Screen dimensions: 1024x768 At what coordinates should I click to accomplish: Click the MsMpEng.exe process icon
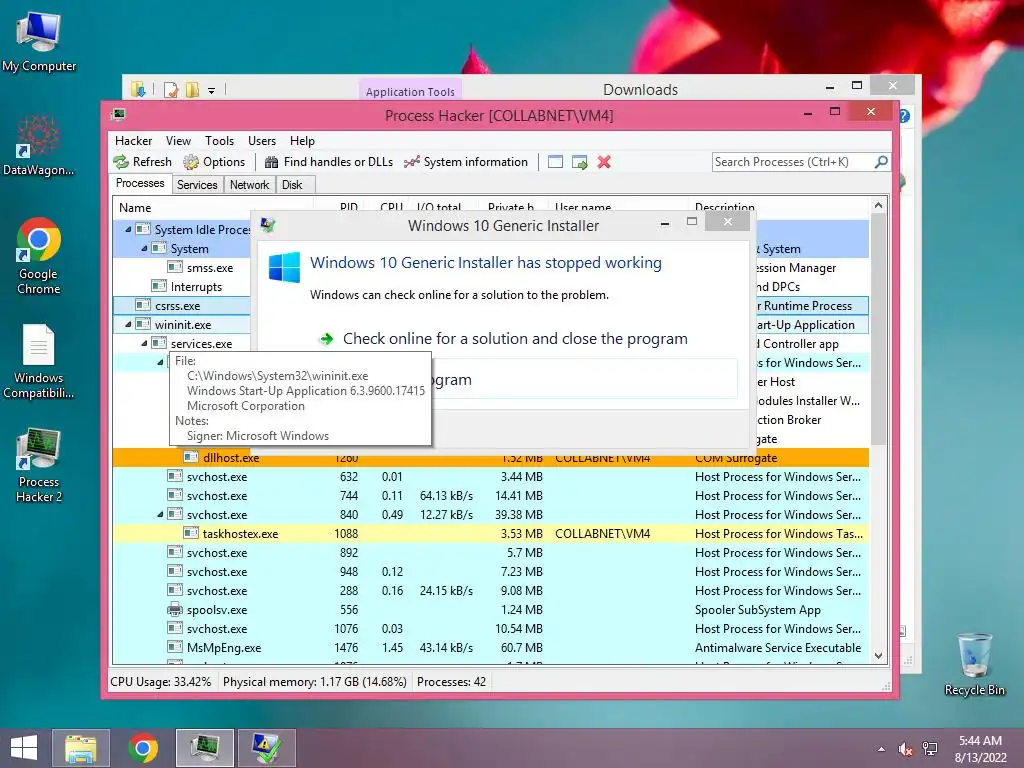174,647
